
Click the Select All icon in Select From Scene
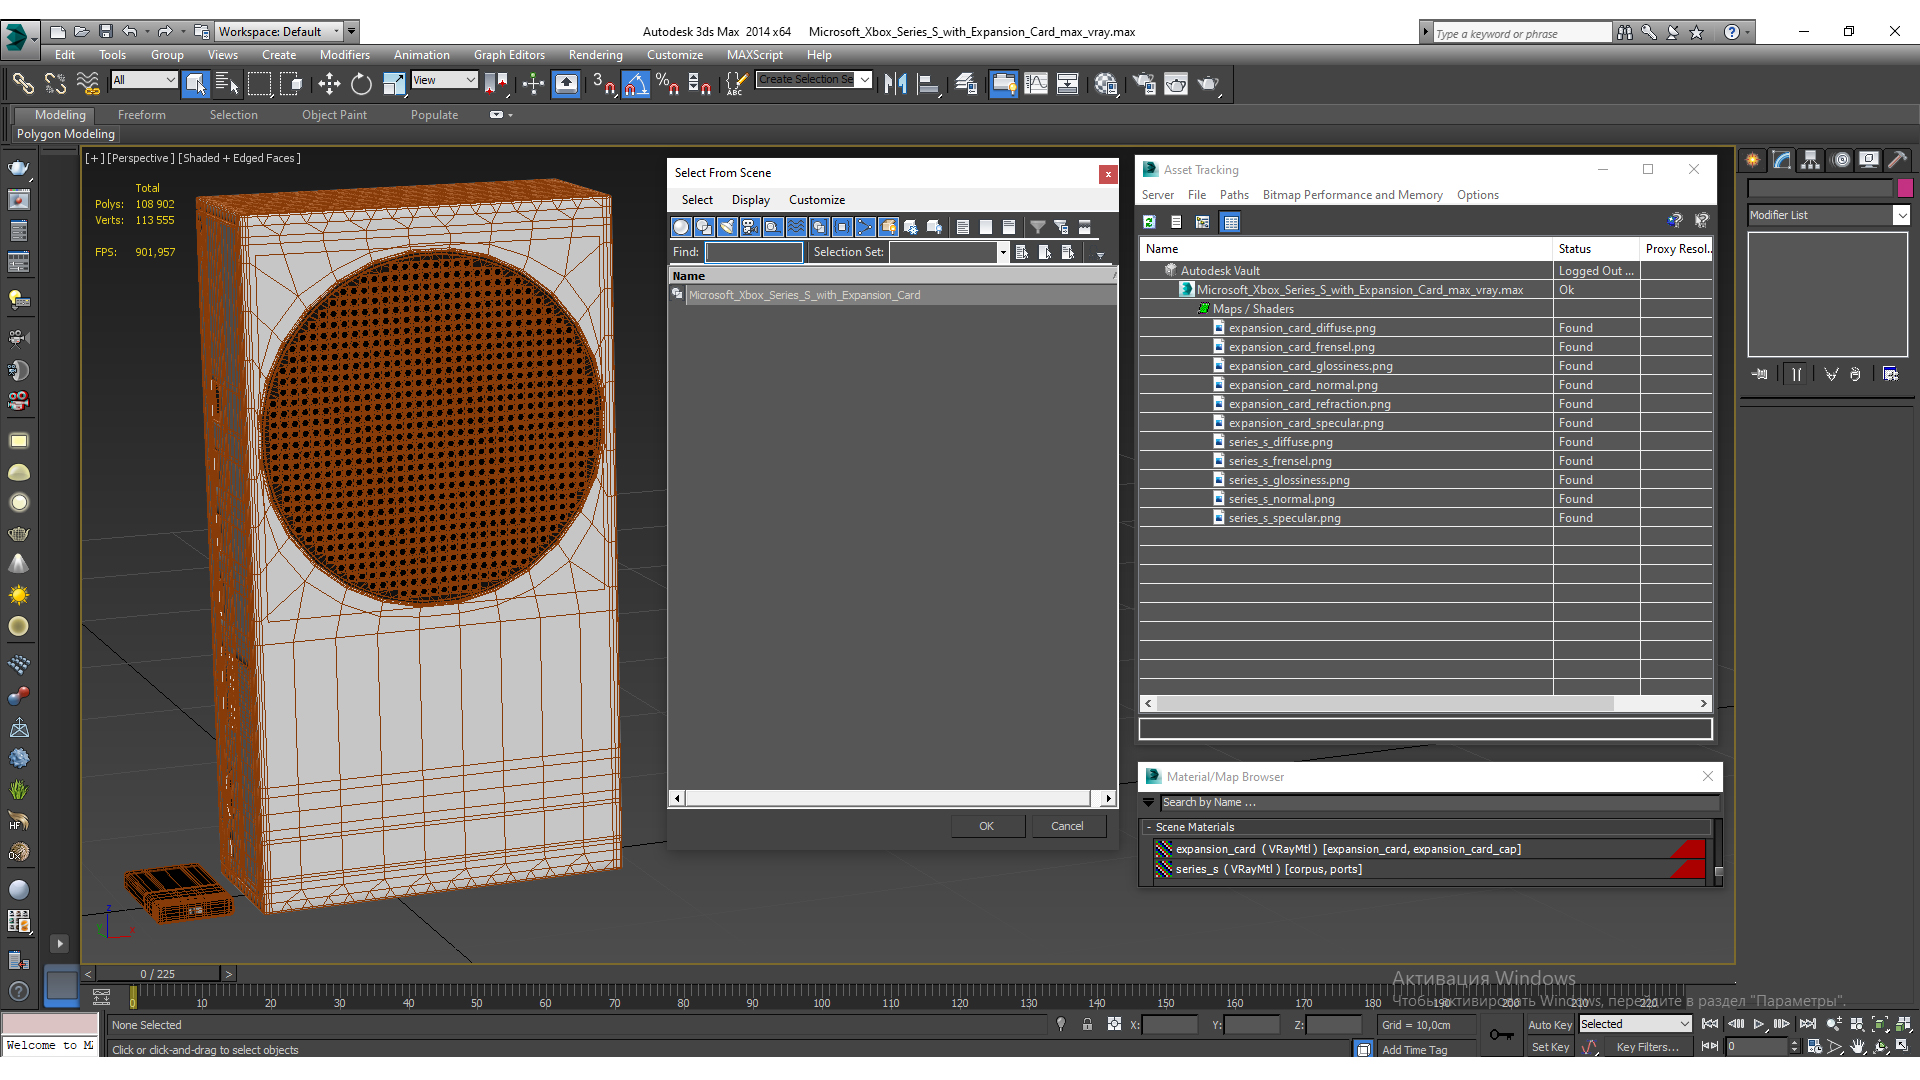[x=963, y=227]
